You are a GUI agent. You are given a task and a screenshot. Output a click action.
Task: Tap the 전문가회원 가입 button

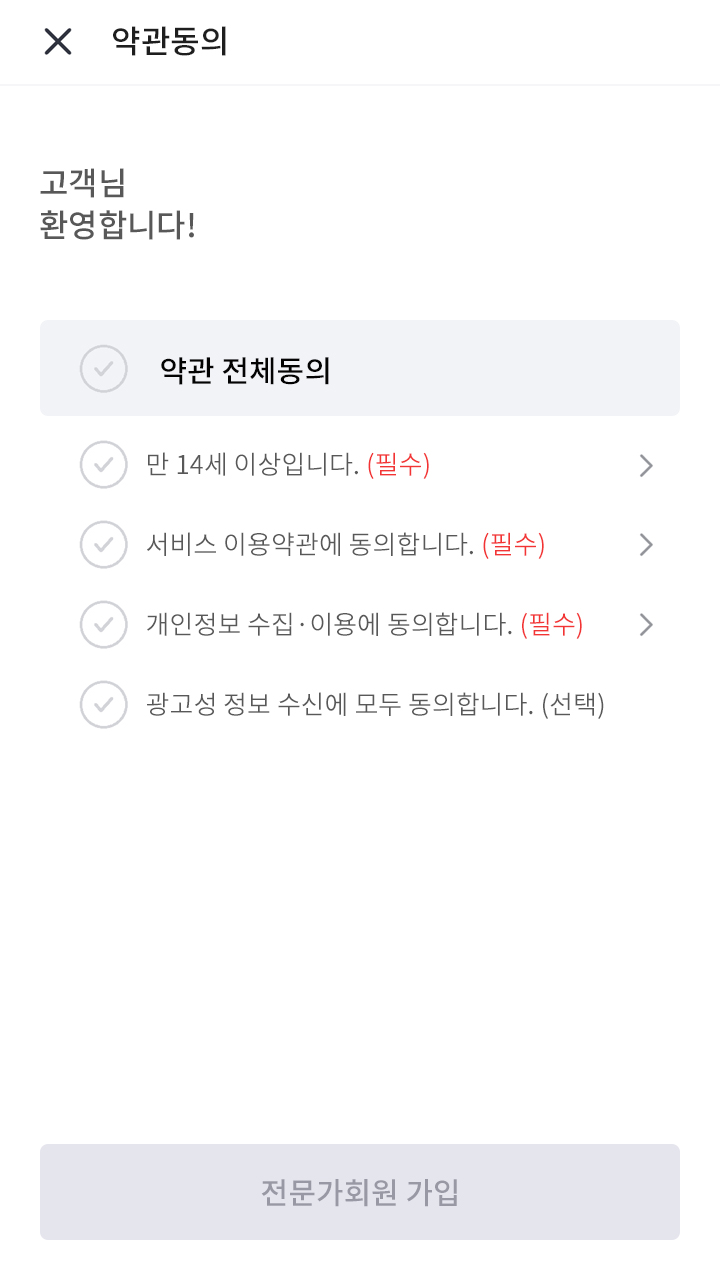pyautogui.click(x=360, y=1192)
